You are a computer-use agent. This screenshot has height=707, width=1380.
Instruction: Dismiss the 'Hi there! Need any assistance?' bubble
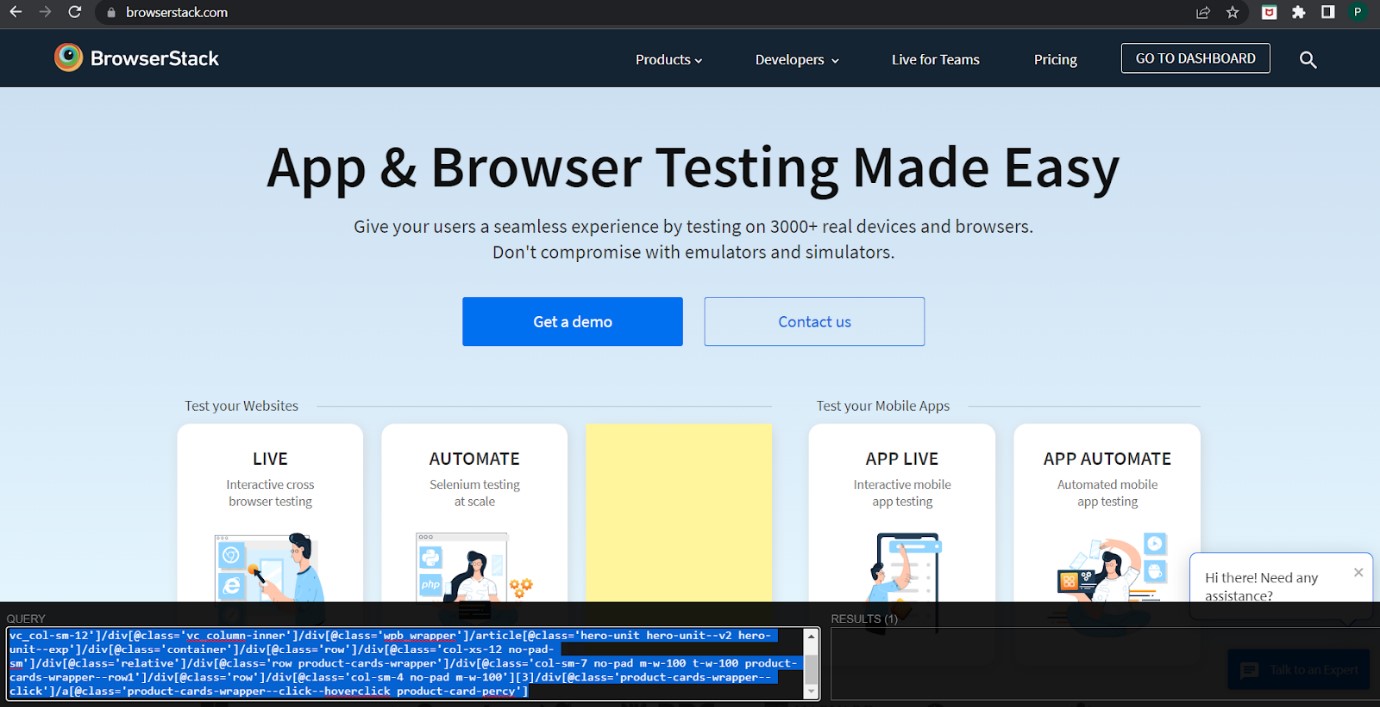coord(1358,572)
